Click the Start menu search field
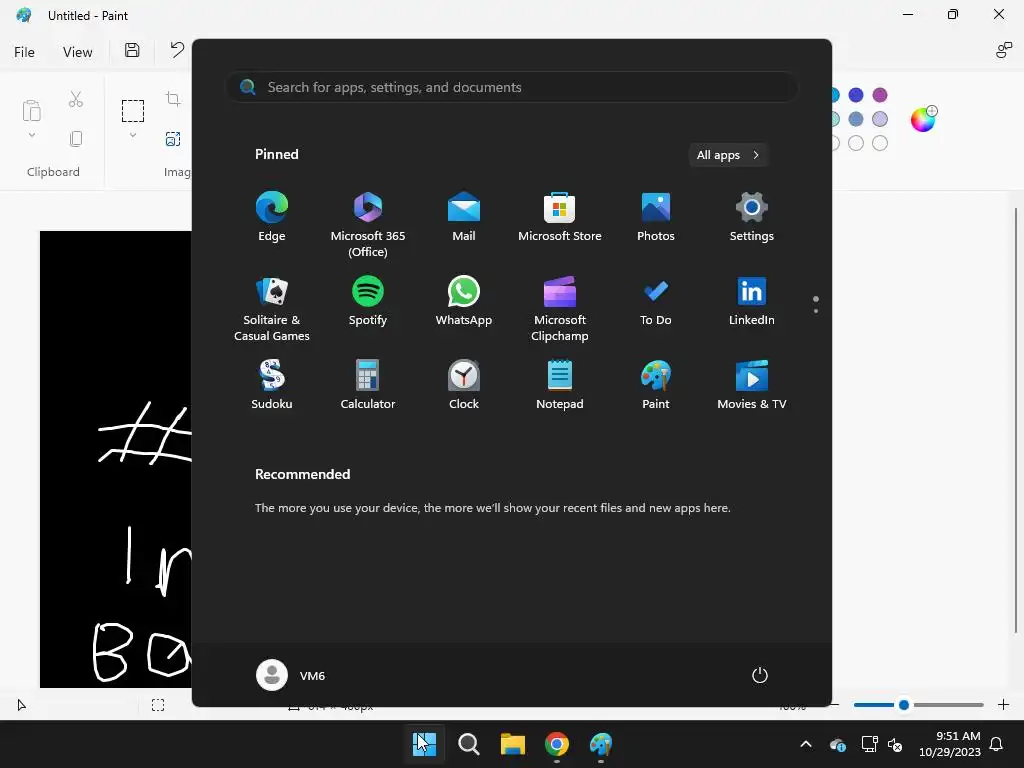1024x768 pixels. [x=511, y=87]
